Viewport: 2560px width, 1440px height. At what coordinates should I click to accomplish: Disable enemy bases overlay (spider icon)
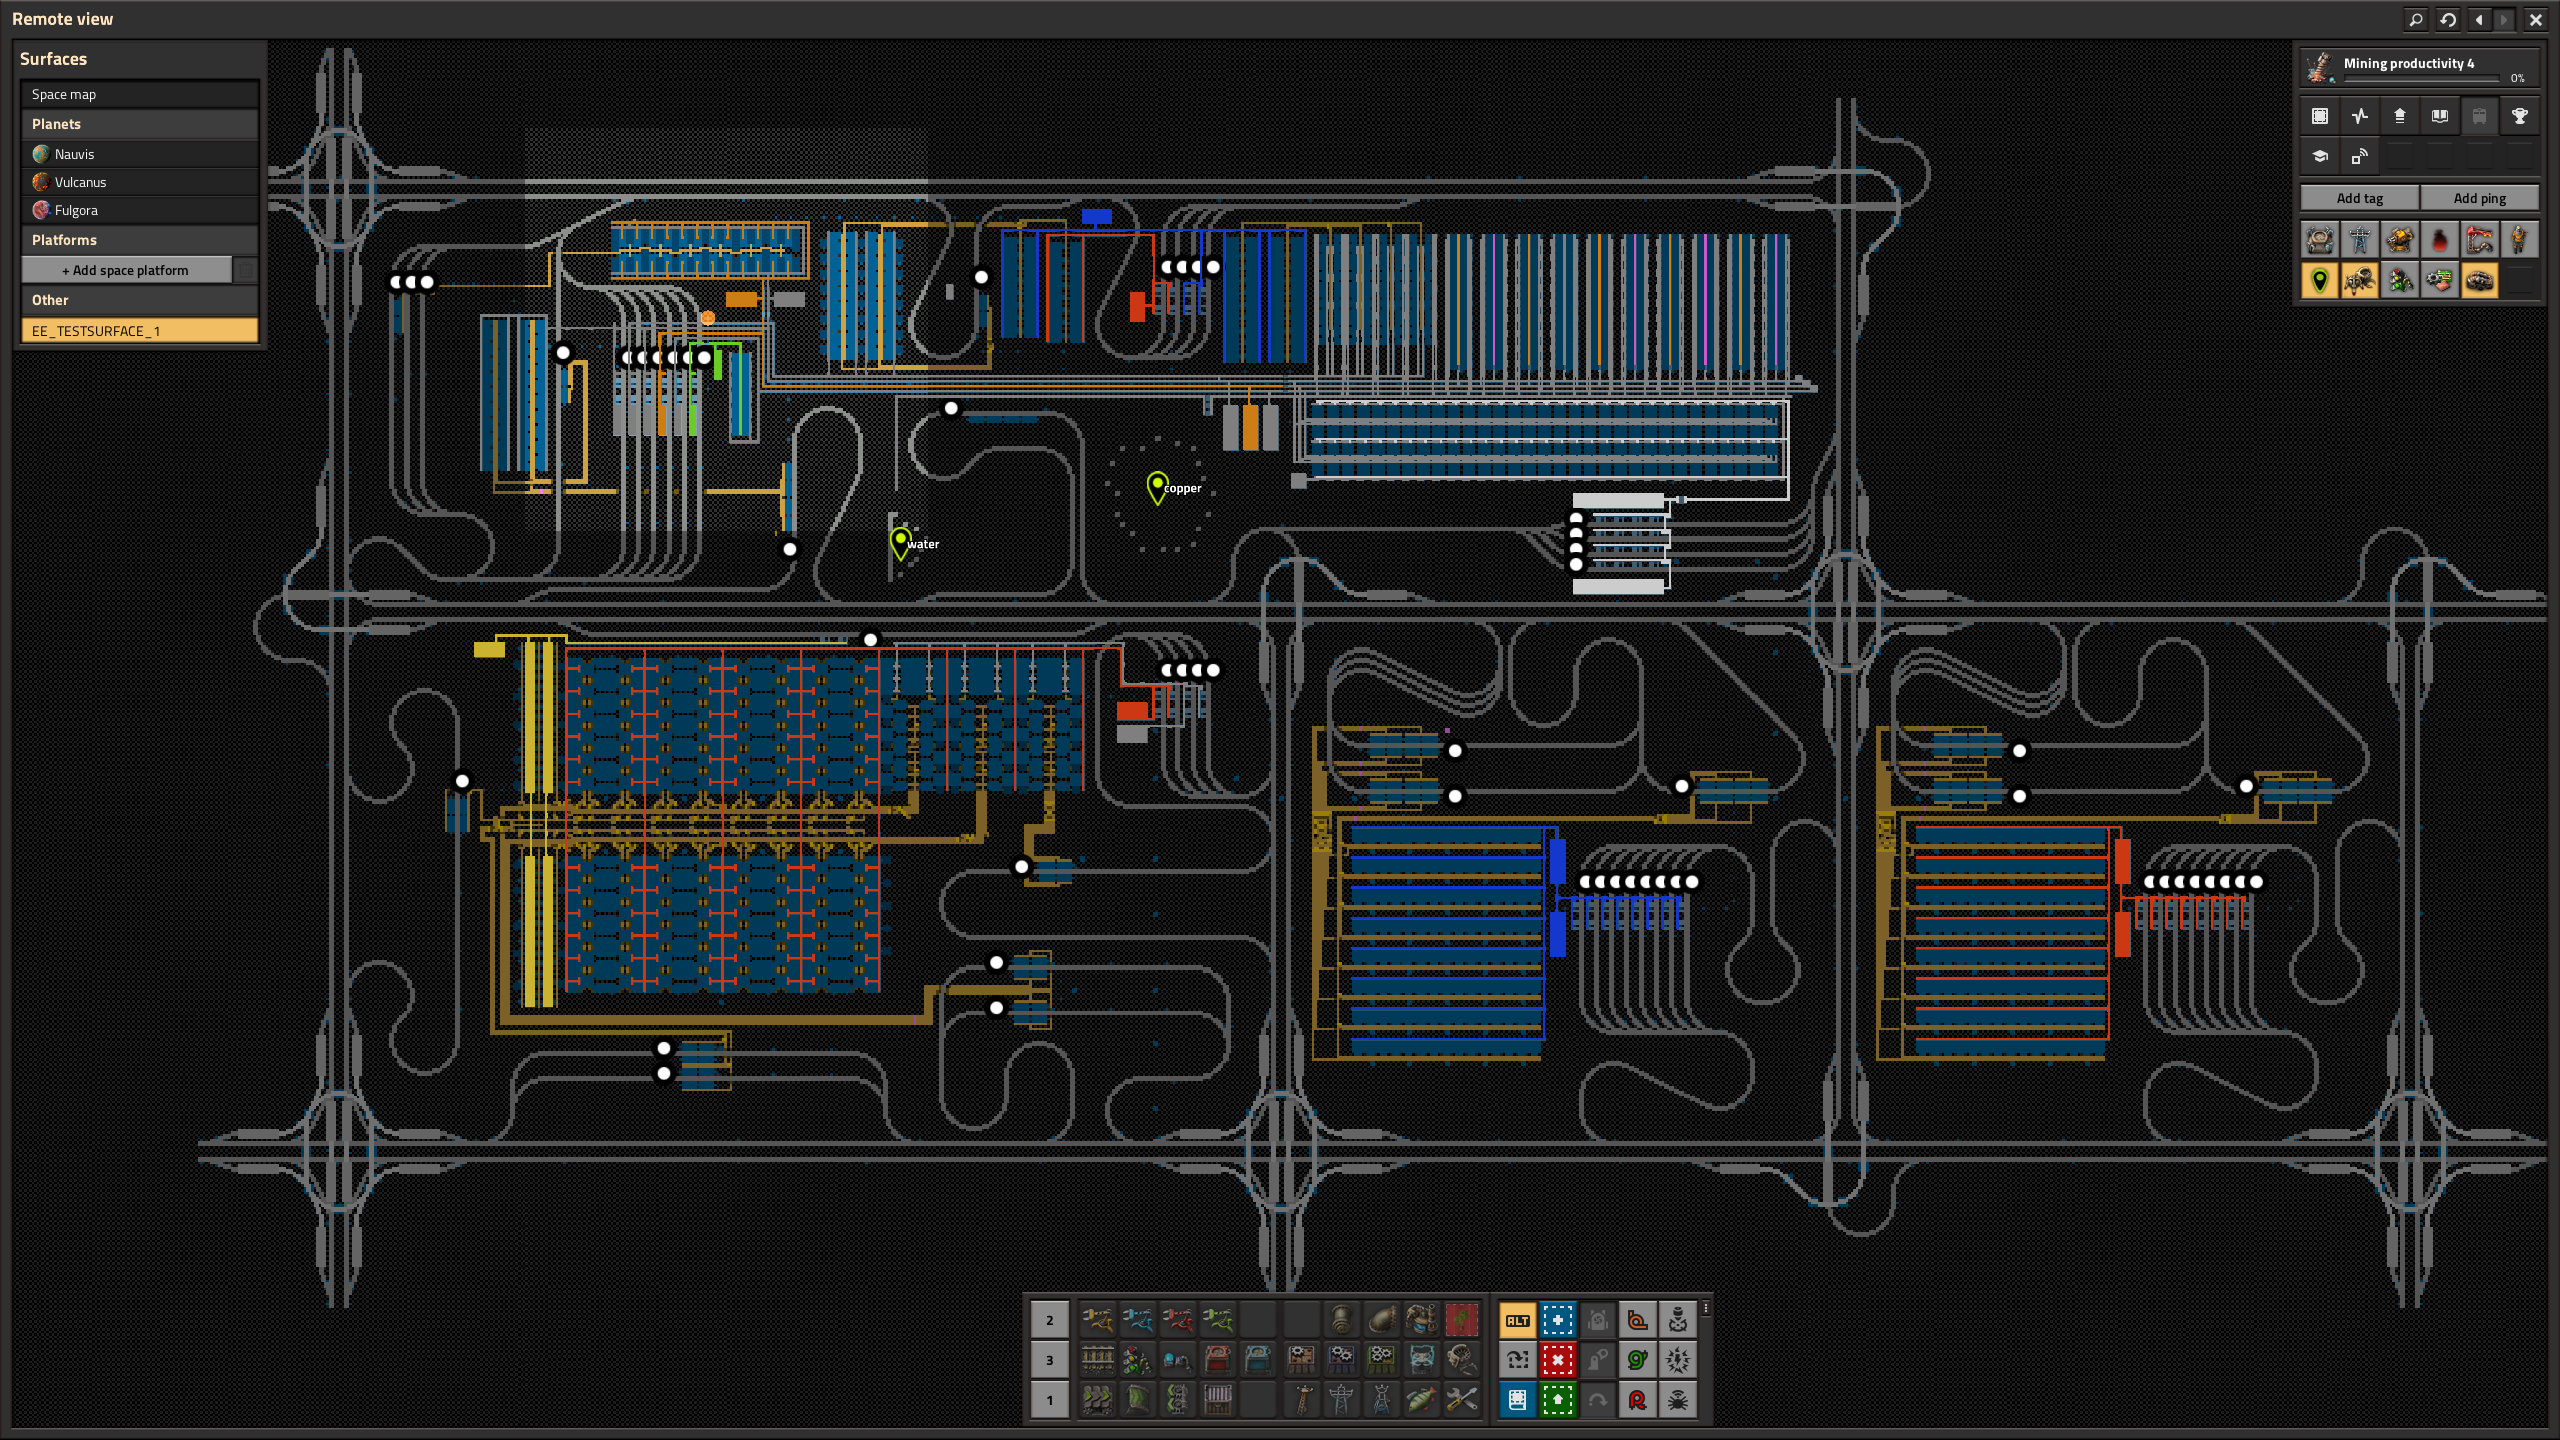[2360, 280]
